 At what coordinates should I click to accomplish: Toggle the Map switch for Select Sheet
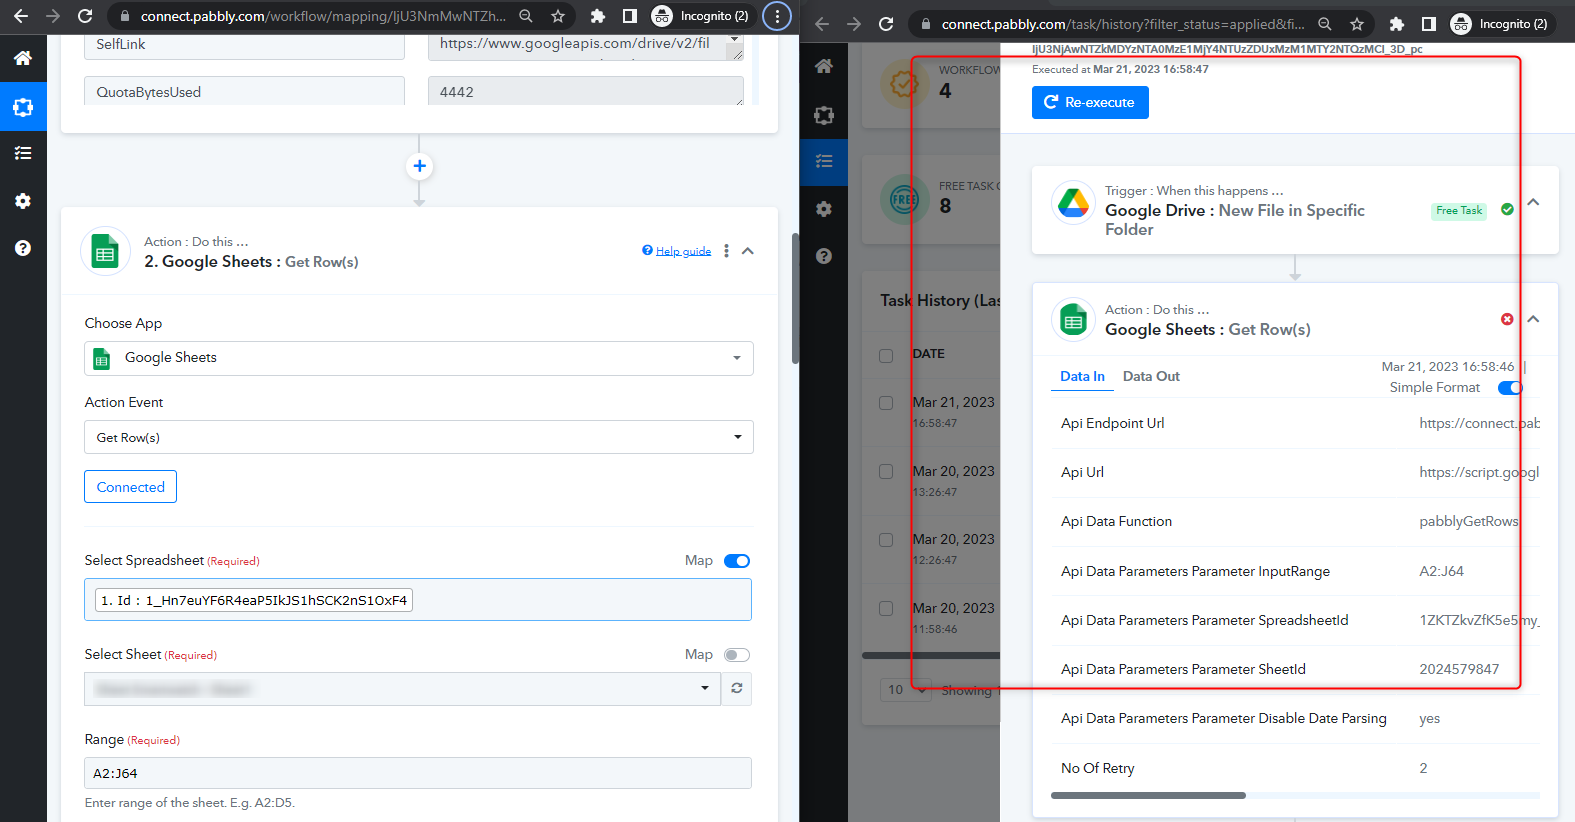737,655
